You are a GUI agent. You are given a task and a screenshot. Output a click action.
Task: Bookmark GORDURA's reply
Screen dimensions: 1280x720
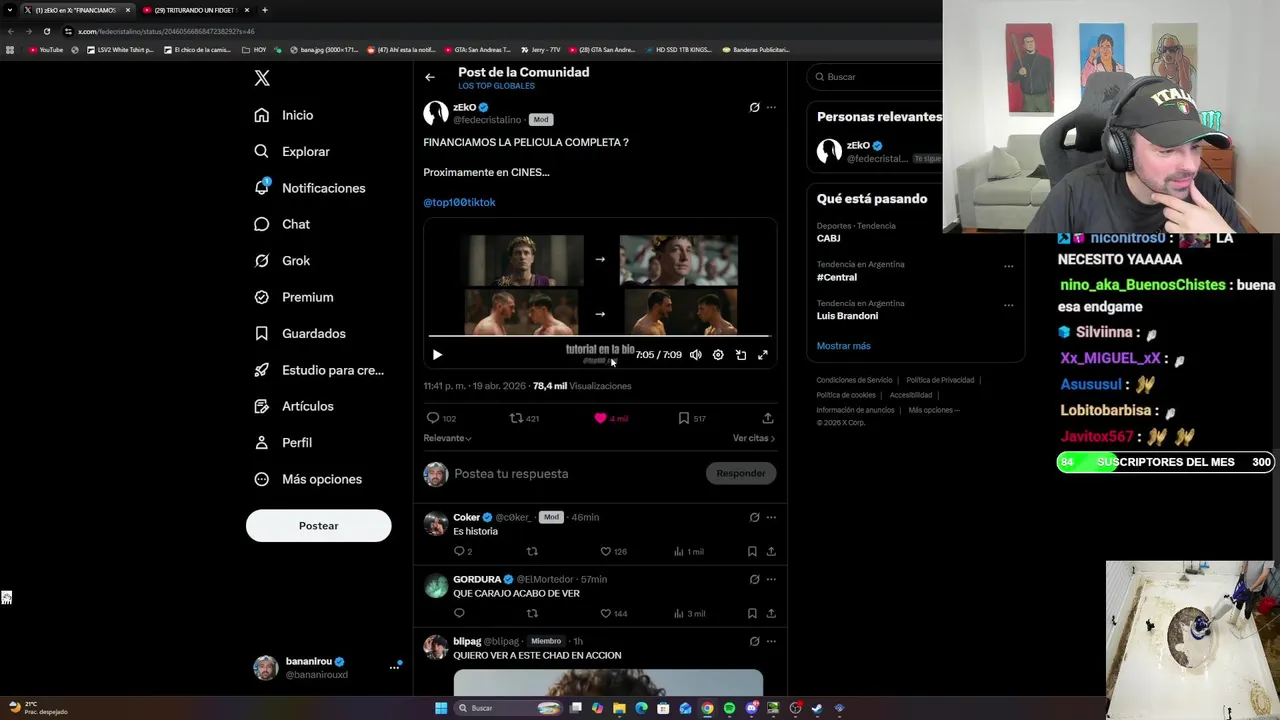752,613
